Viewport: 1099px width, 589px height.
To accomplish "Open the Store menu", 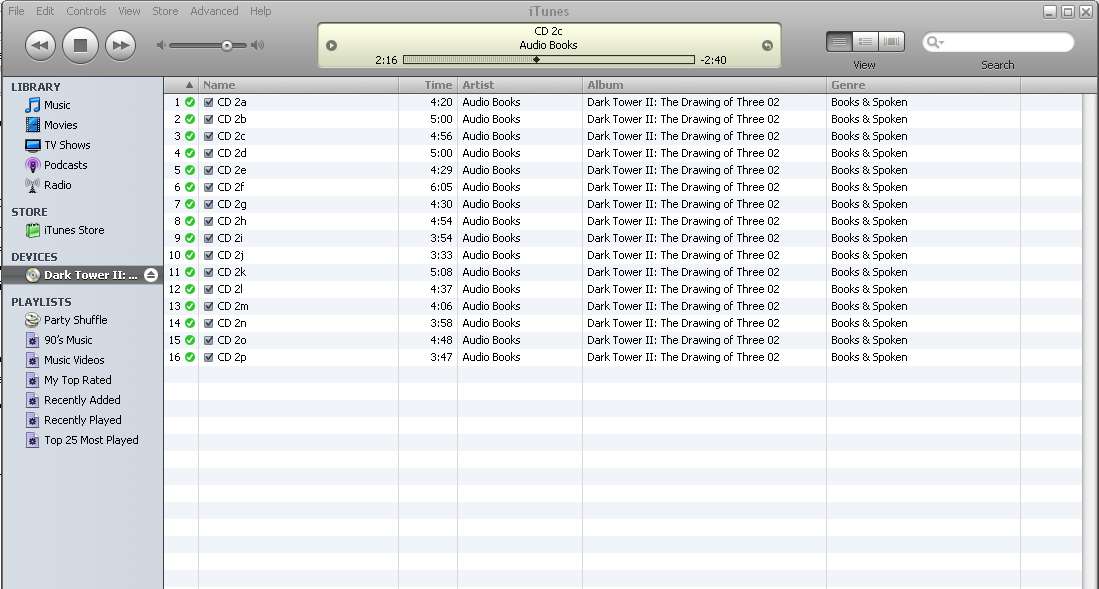I will tap(165, 11).
